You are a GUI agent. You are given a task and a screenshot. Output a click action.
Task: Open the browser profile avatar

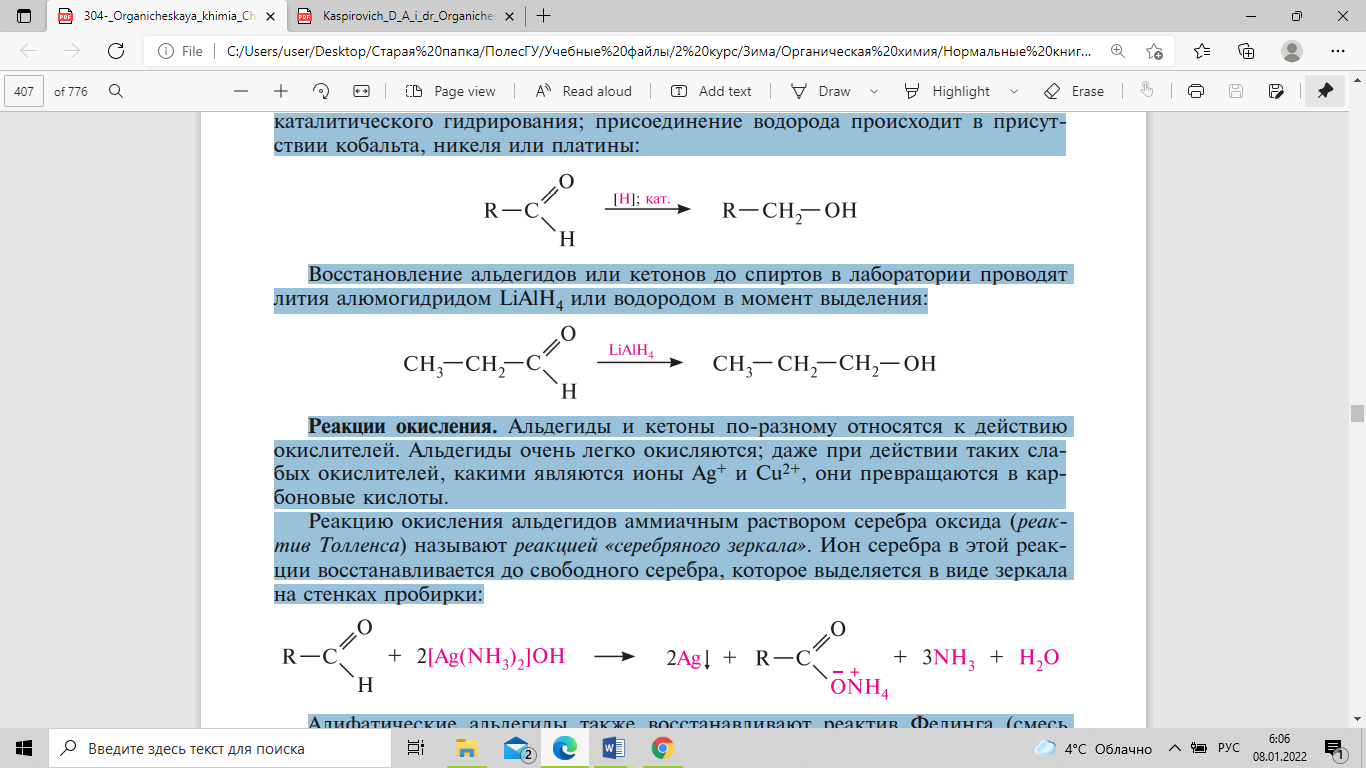[1292, 51]
